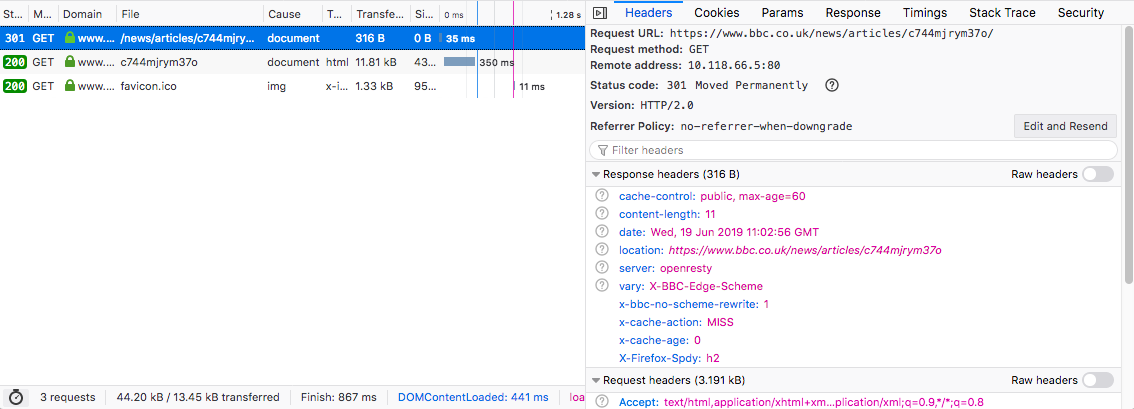Image resolution: width=1134 pixels, height=409 pixels.
Task: Click the help icon beside date header
Action: click(601, 232)
